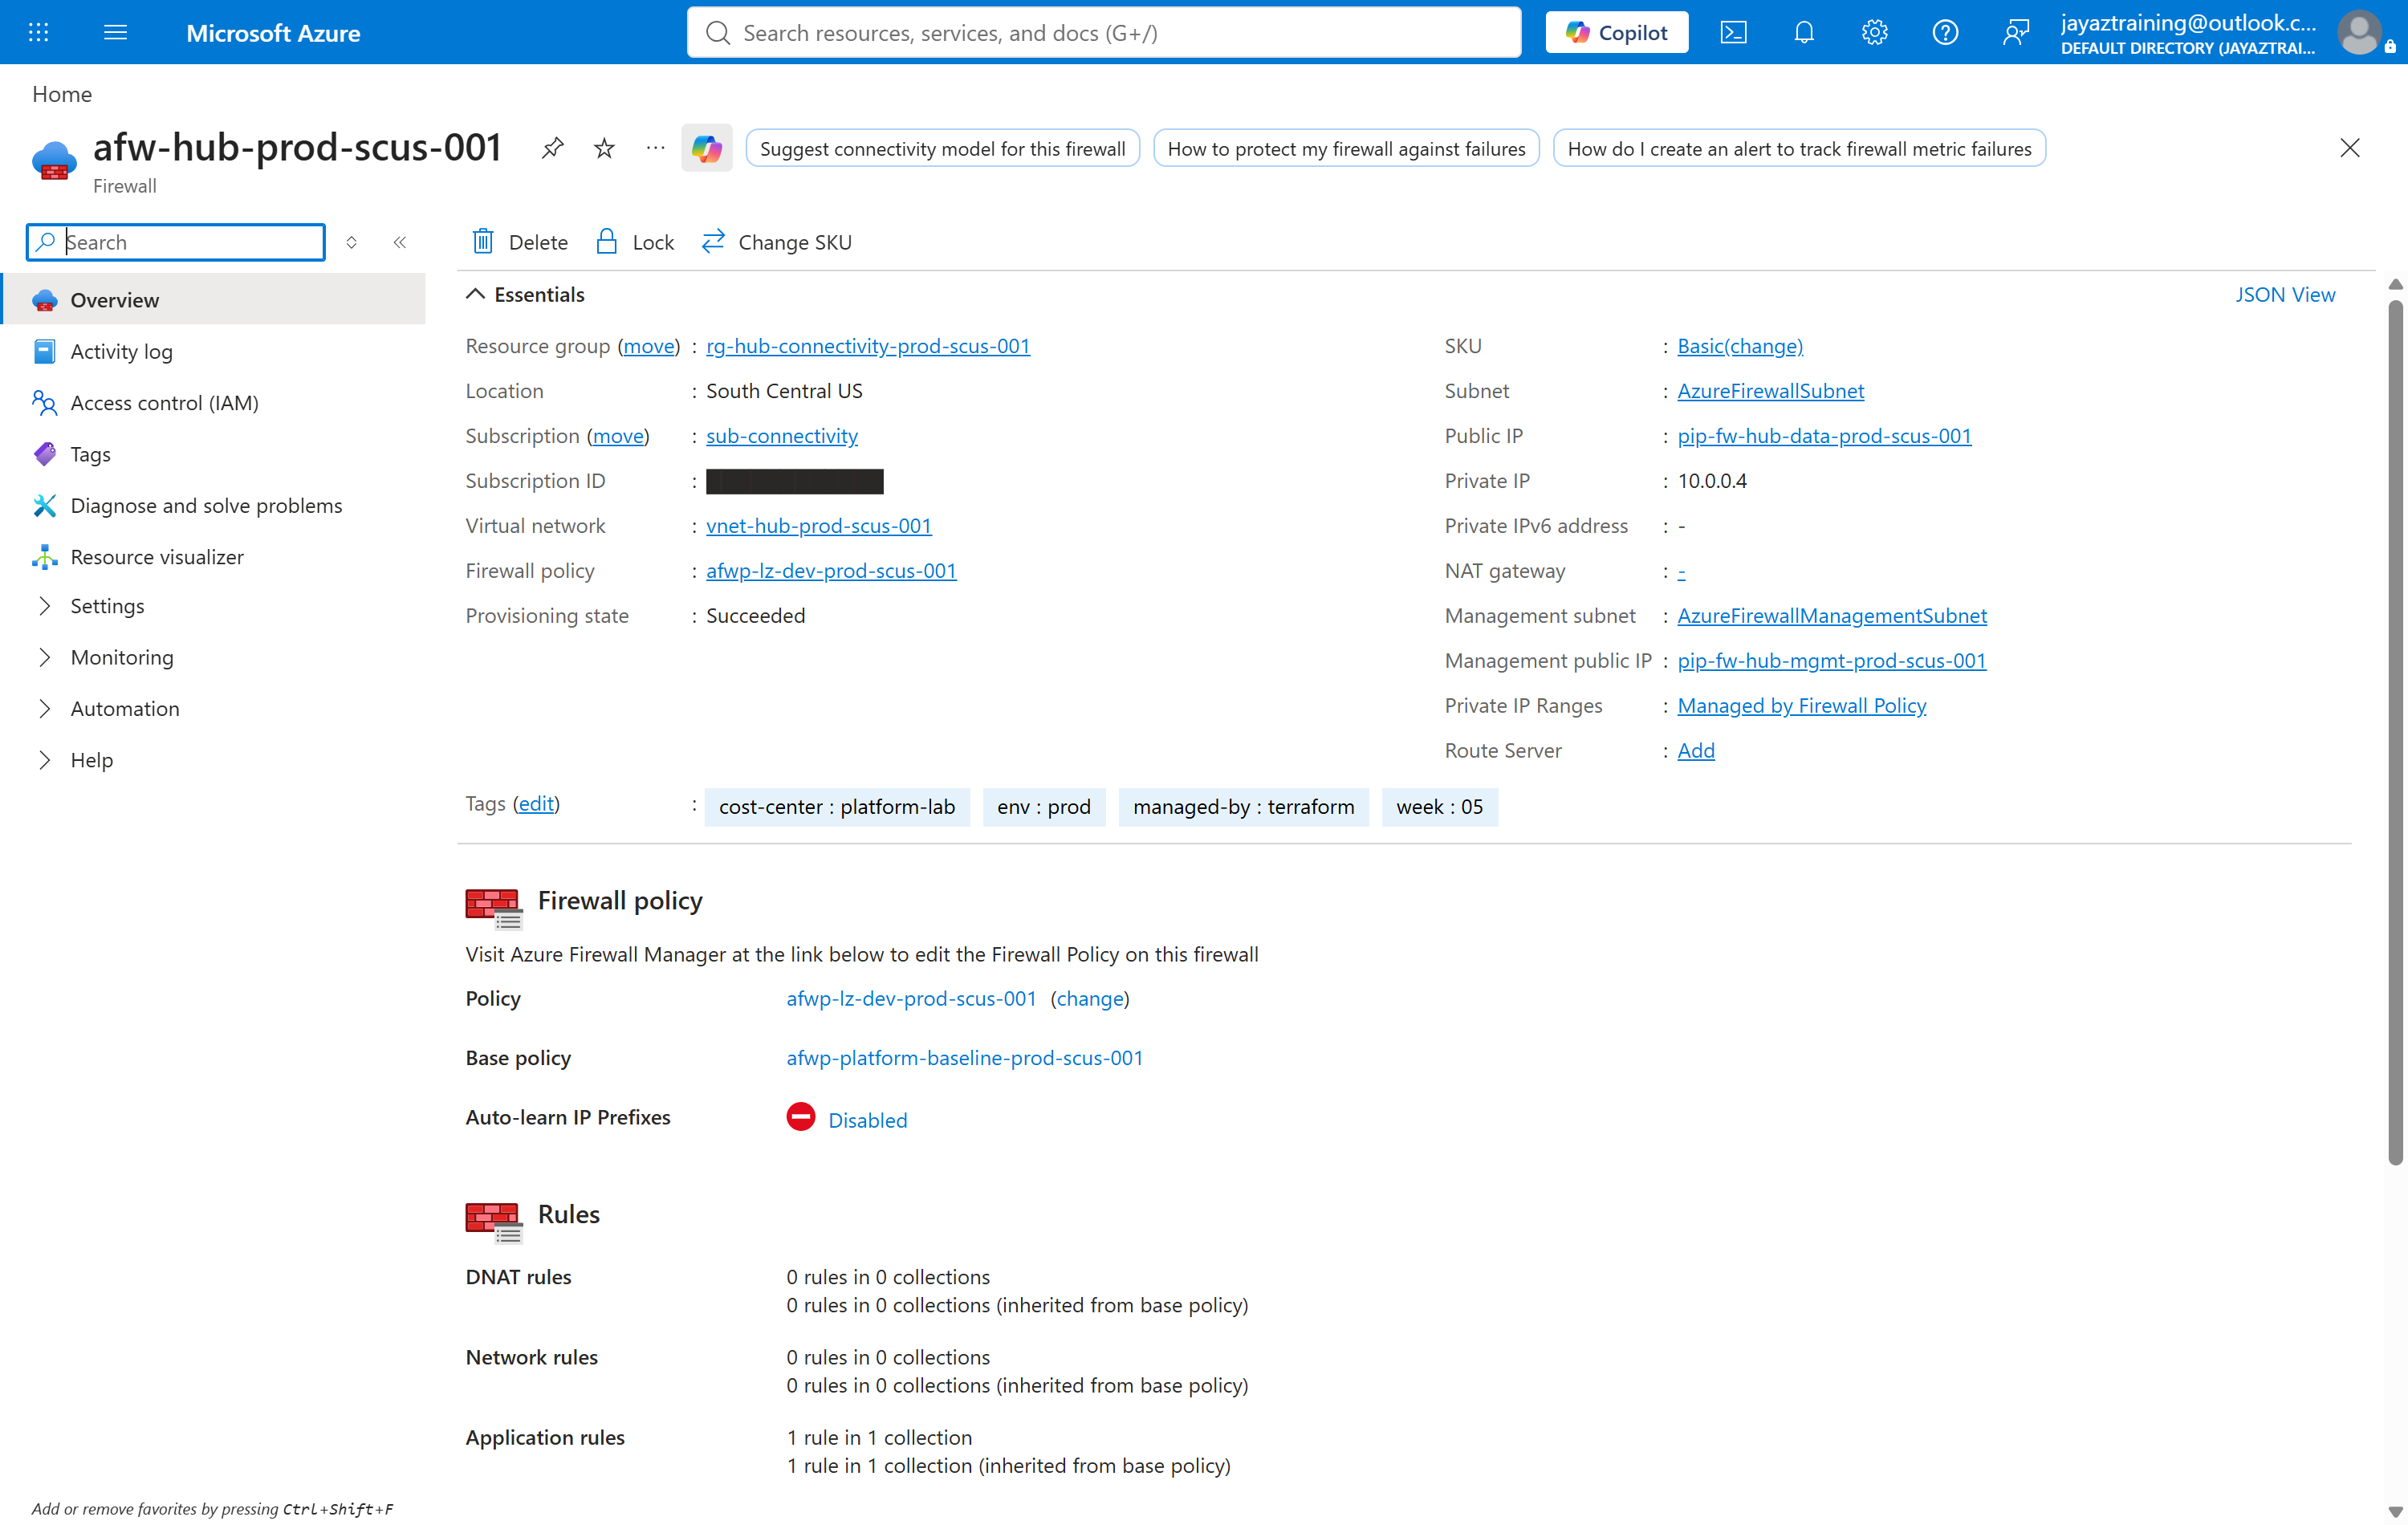Click the red Disabled status icon
Screen dimensions: 2408x1525
(x=801, y=1117)
